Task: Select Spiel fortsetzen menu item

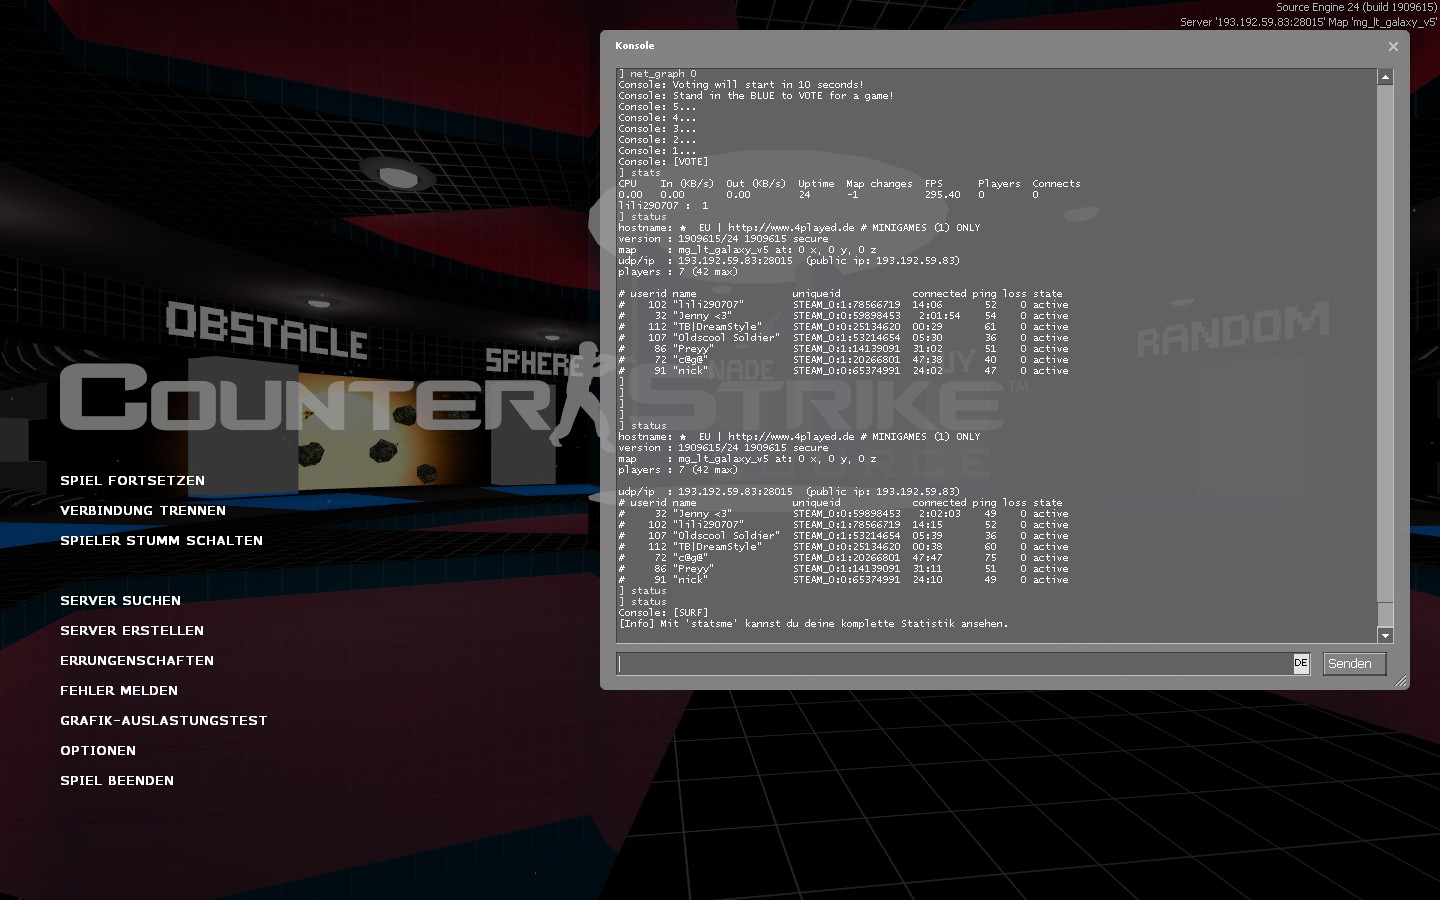Action: coord(132,481)
